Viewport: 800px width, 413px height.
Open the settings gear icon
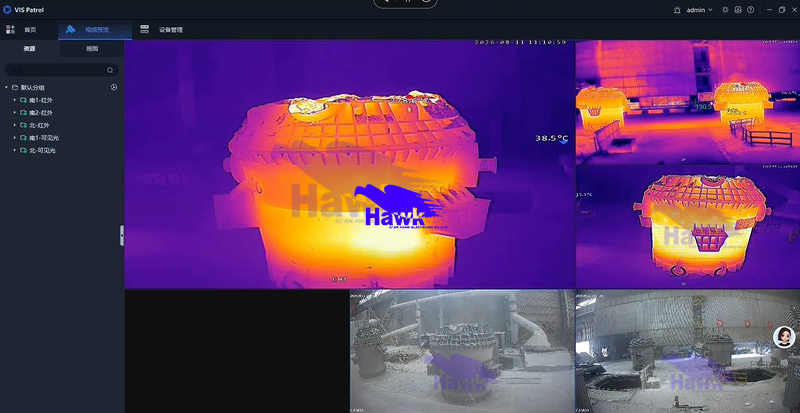click(726, 10)
